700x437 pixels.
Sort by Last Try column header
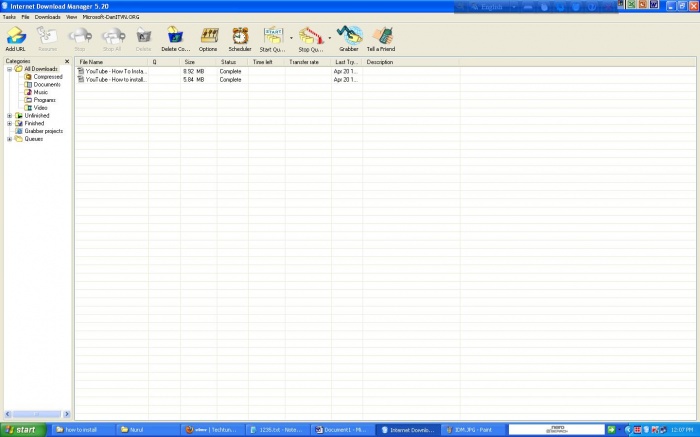point(347,62)
